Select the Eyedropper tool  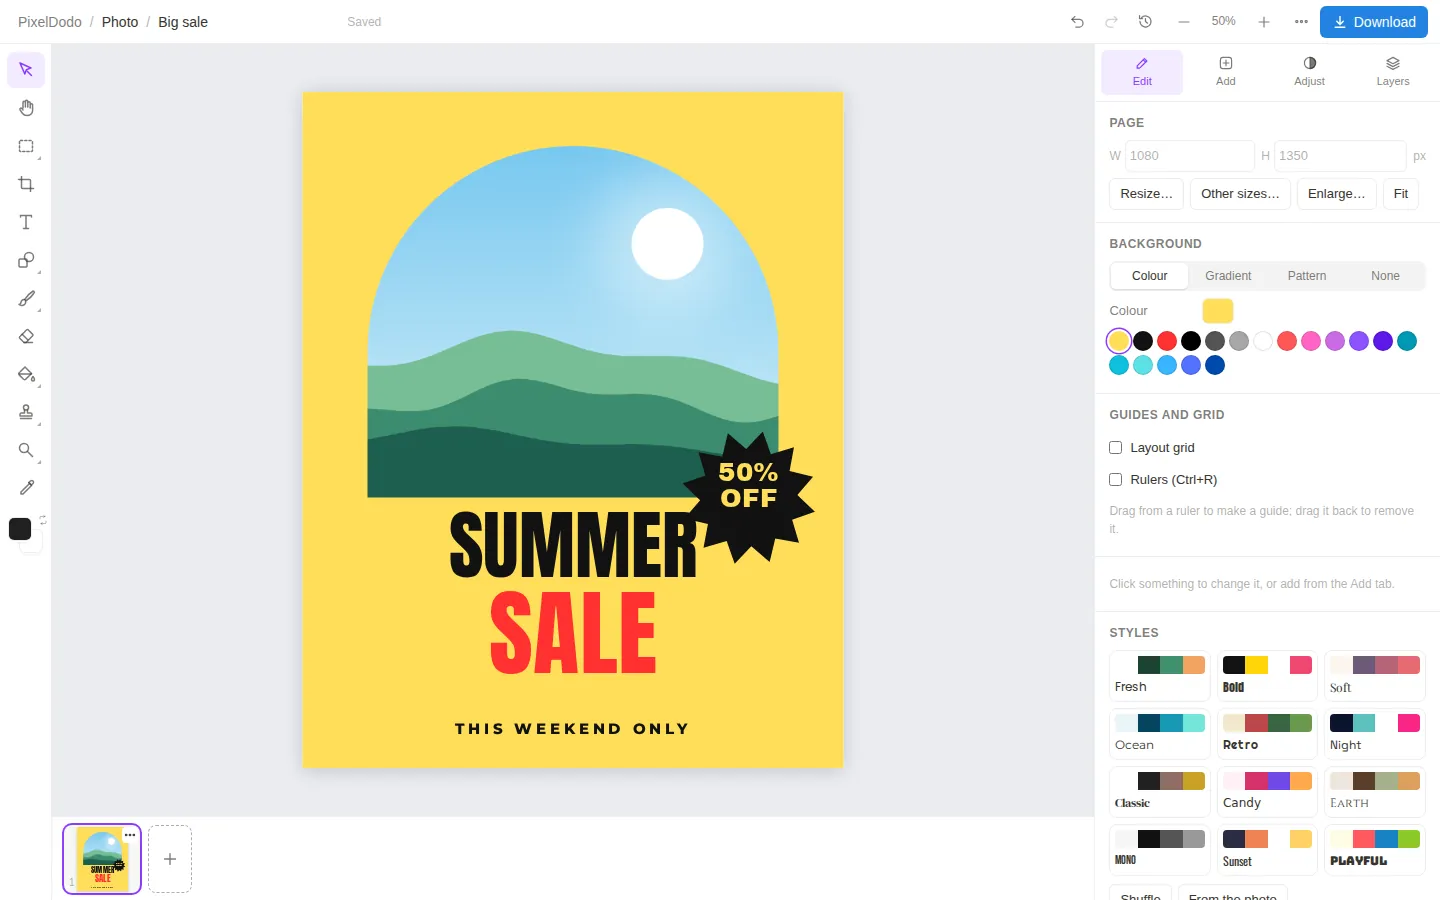(26, 488)
